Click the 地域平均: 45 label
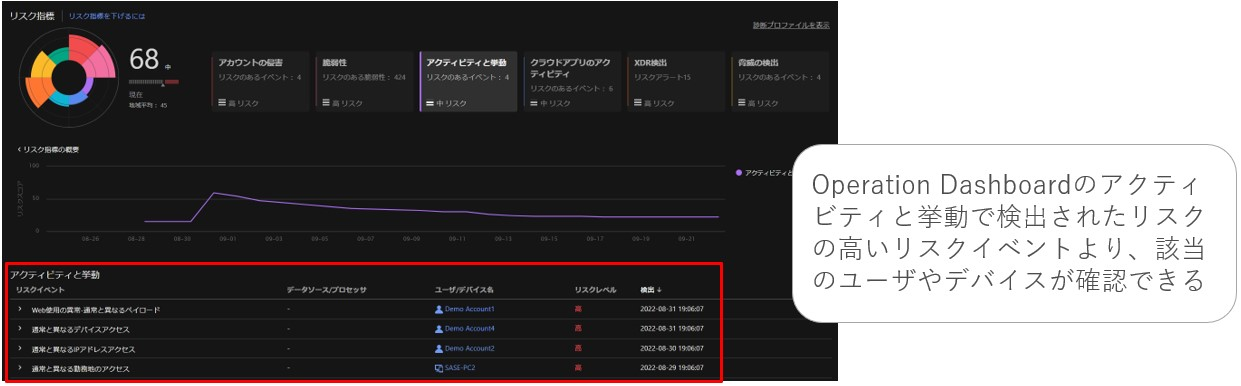Screen dimensions: 1241x386 (148, 104)
